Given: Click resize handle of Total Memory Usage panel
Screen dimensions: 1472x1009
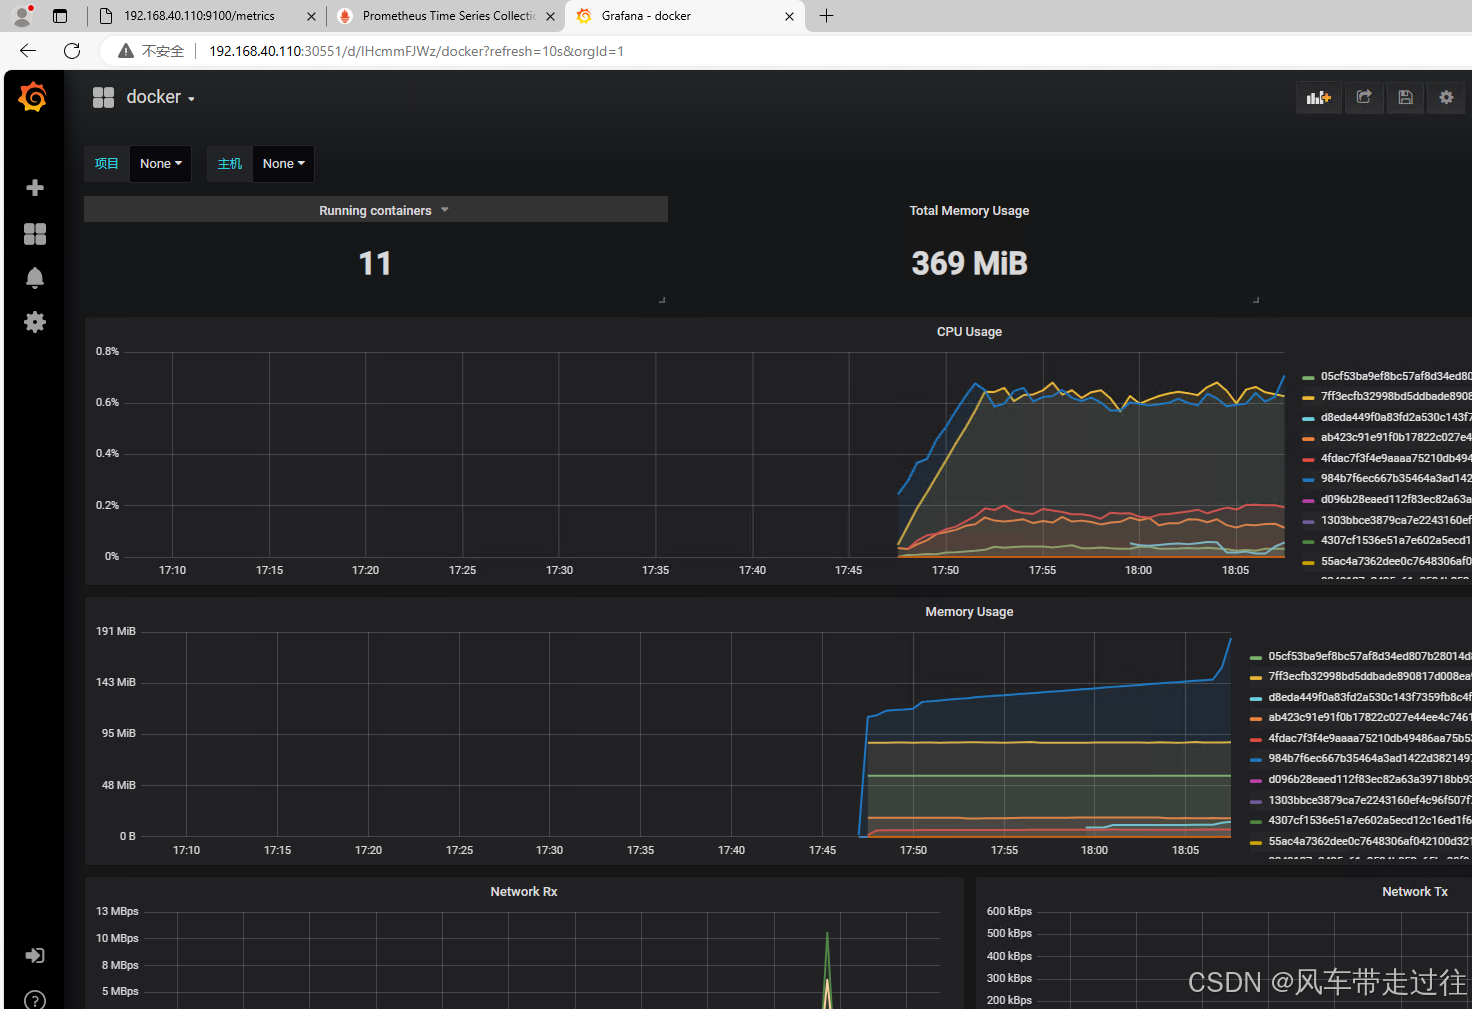Looking at the screenshot, I should click(1256, 299).
